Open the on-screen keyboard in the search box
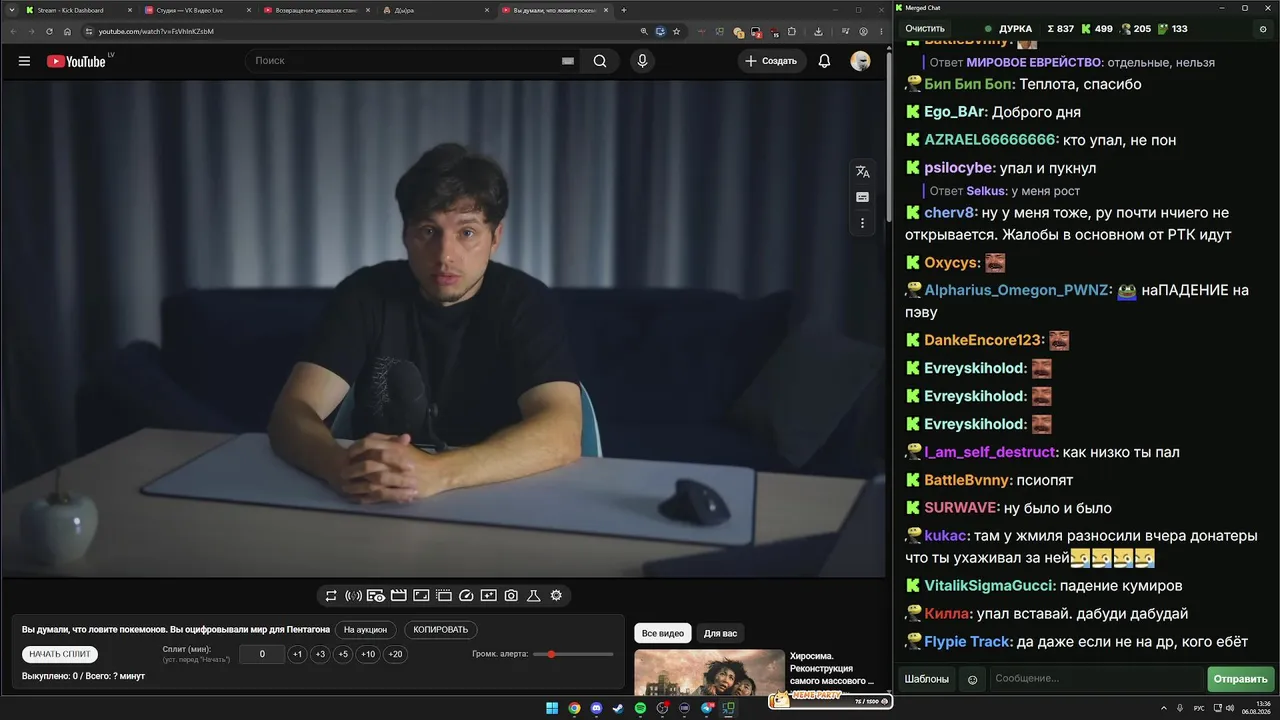Viewport: 1280px width, 720px height. coord(568,61)
